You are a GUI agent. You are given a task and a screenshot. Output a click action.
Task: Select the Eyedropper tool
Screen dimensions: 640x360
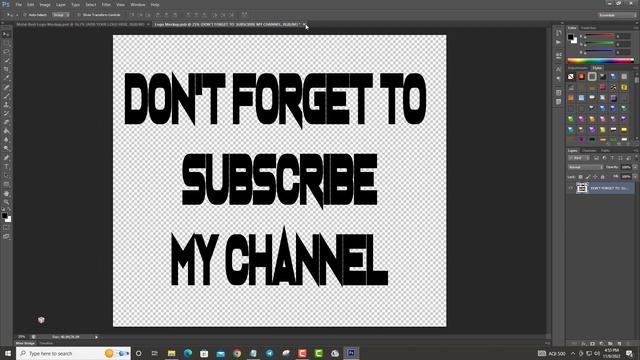tap(6, 78)
